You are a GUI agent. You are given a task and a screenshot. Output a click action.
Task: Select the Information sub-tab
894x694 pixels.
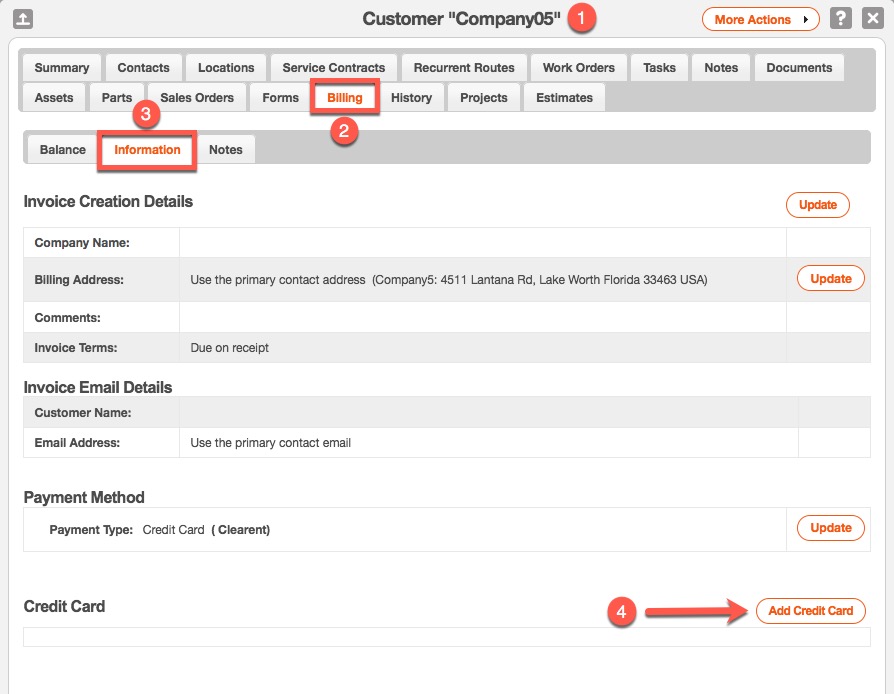[147, 150]
